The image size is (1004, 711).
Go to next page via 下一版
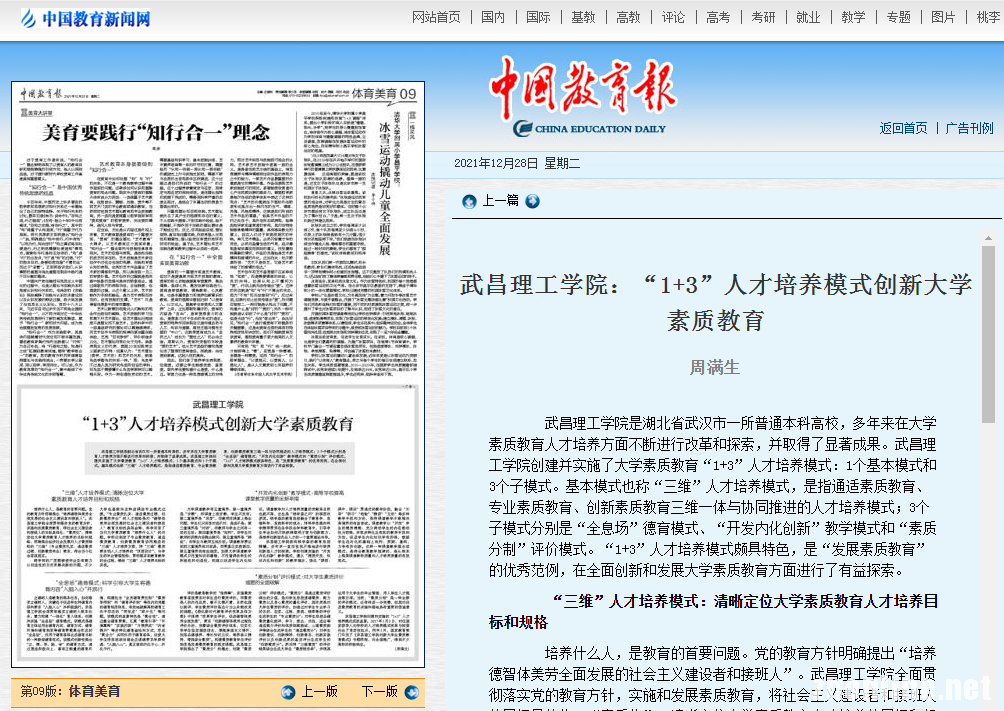380,692
